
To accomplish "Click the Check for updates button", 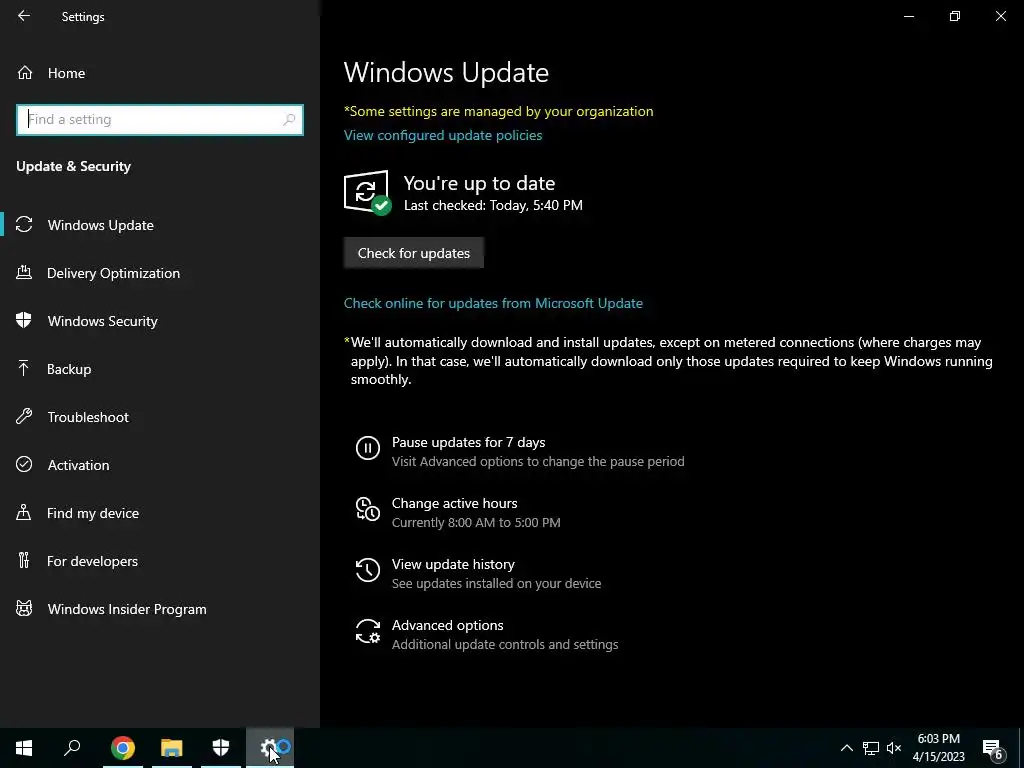I will click(x=413, y=253).
